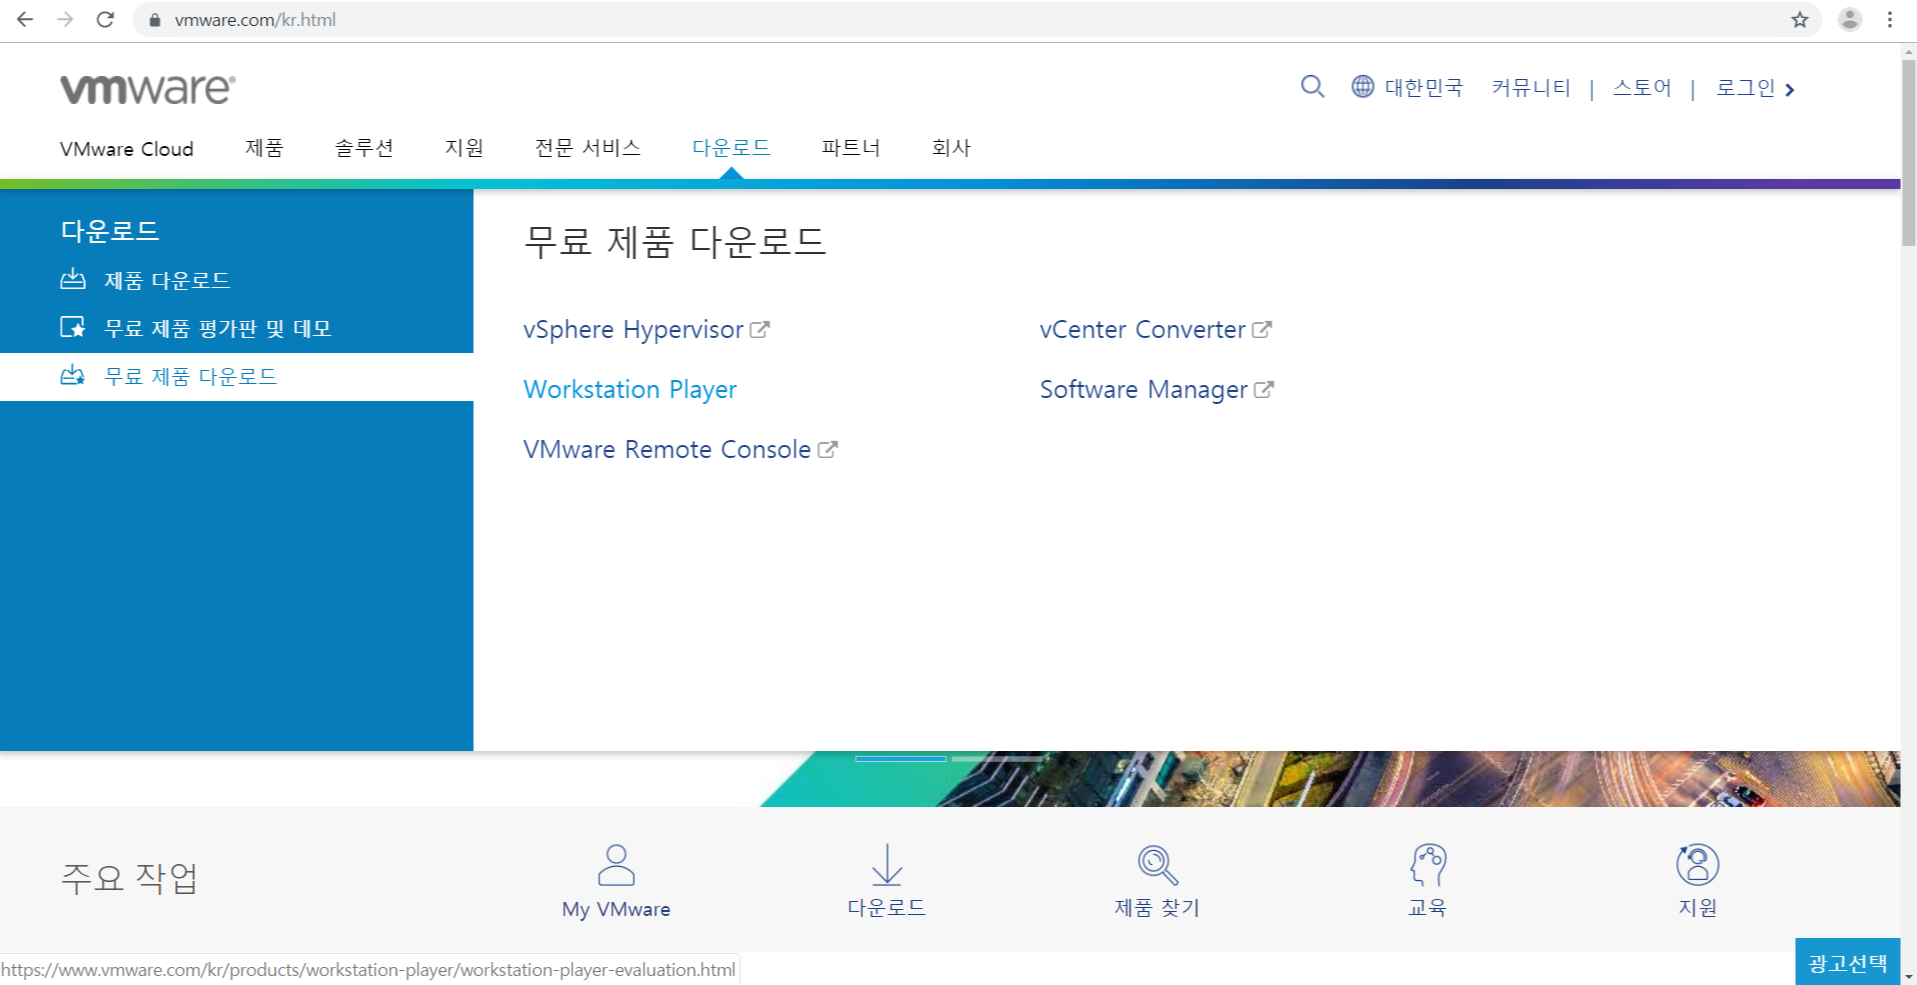Click the 다운로드 sidebar heading
1917x985 pixels.
click(110, 231)
